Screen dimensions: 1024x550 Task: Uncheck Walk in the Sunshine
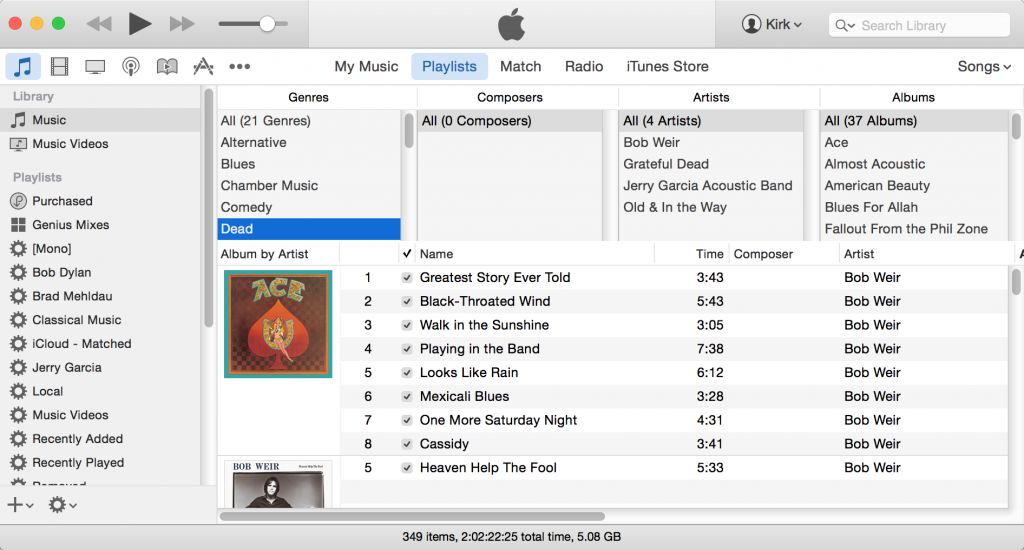pyautogui.click(x=407, y=325)
